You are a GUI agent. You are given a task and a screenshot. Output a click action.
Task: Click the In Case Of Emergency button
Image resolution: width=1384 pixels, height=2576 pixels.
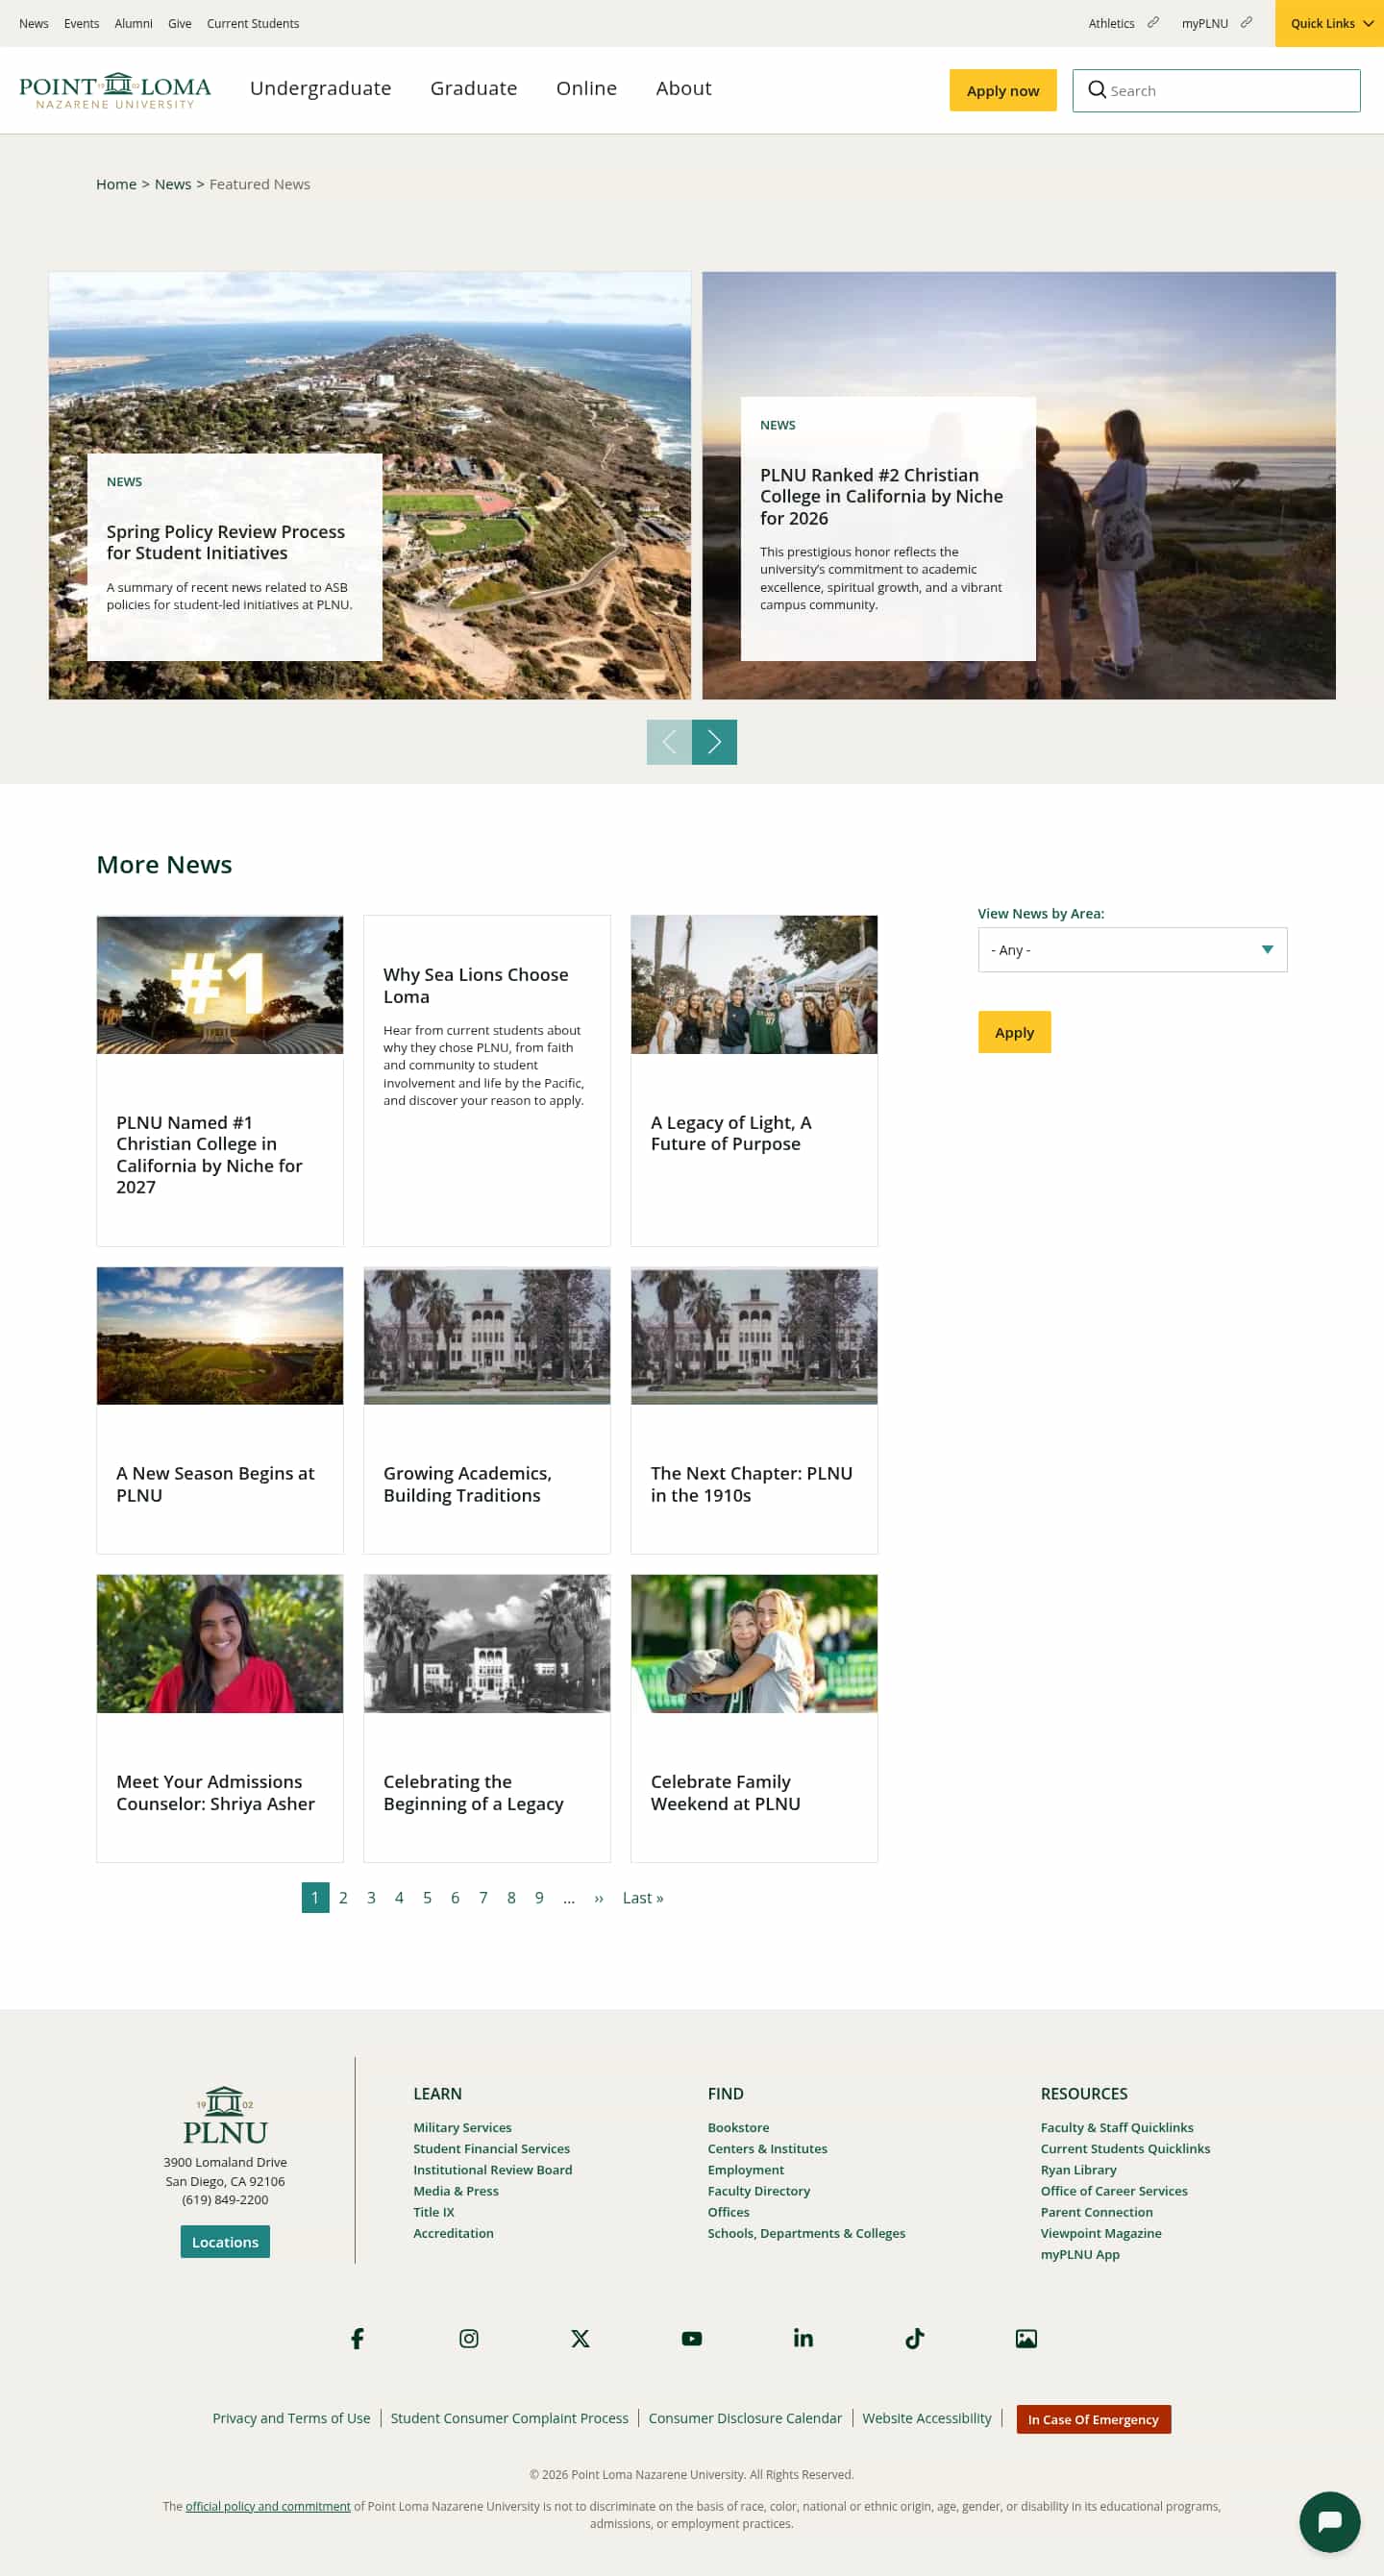coord(1093,2419)
